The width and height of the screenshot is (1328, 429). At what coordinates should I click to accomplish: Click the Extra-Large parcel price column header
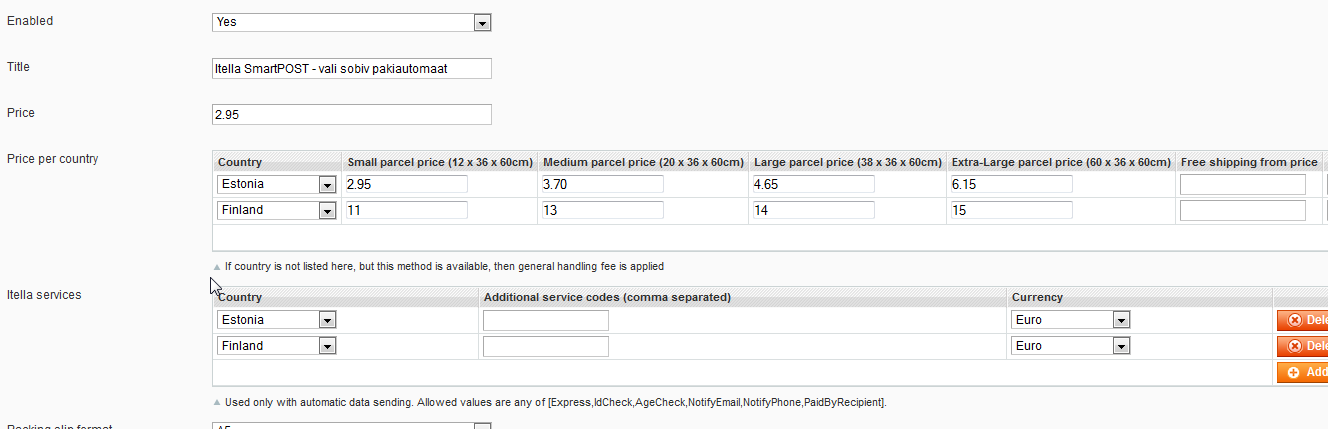[x=1061, y=162]
